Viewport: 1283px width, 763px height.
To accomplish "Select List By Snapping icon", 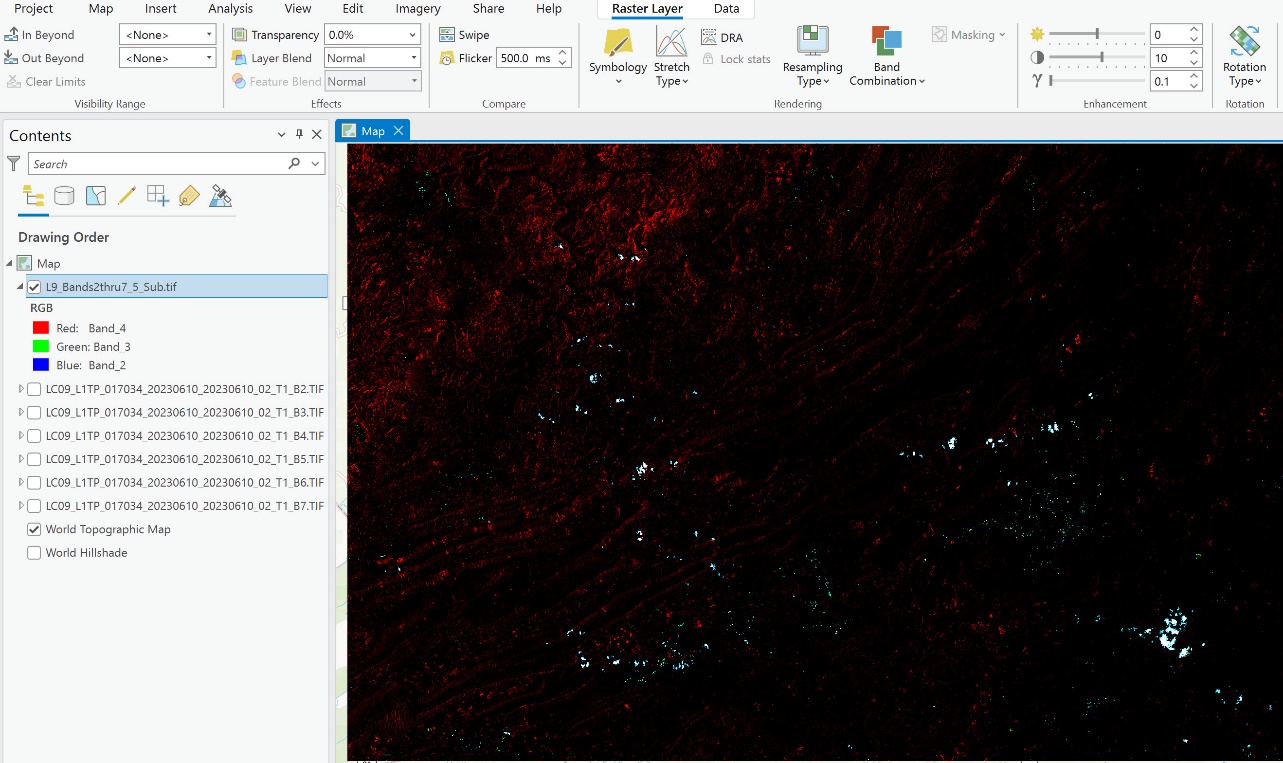I will point(158,196).
